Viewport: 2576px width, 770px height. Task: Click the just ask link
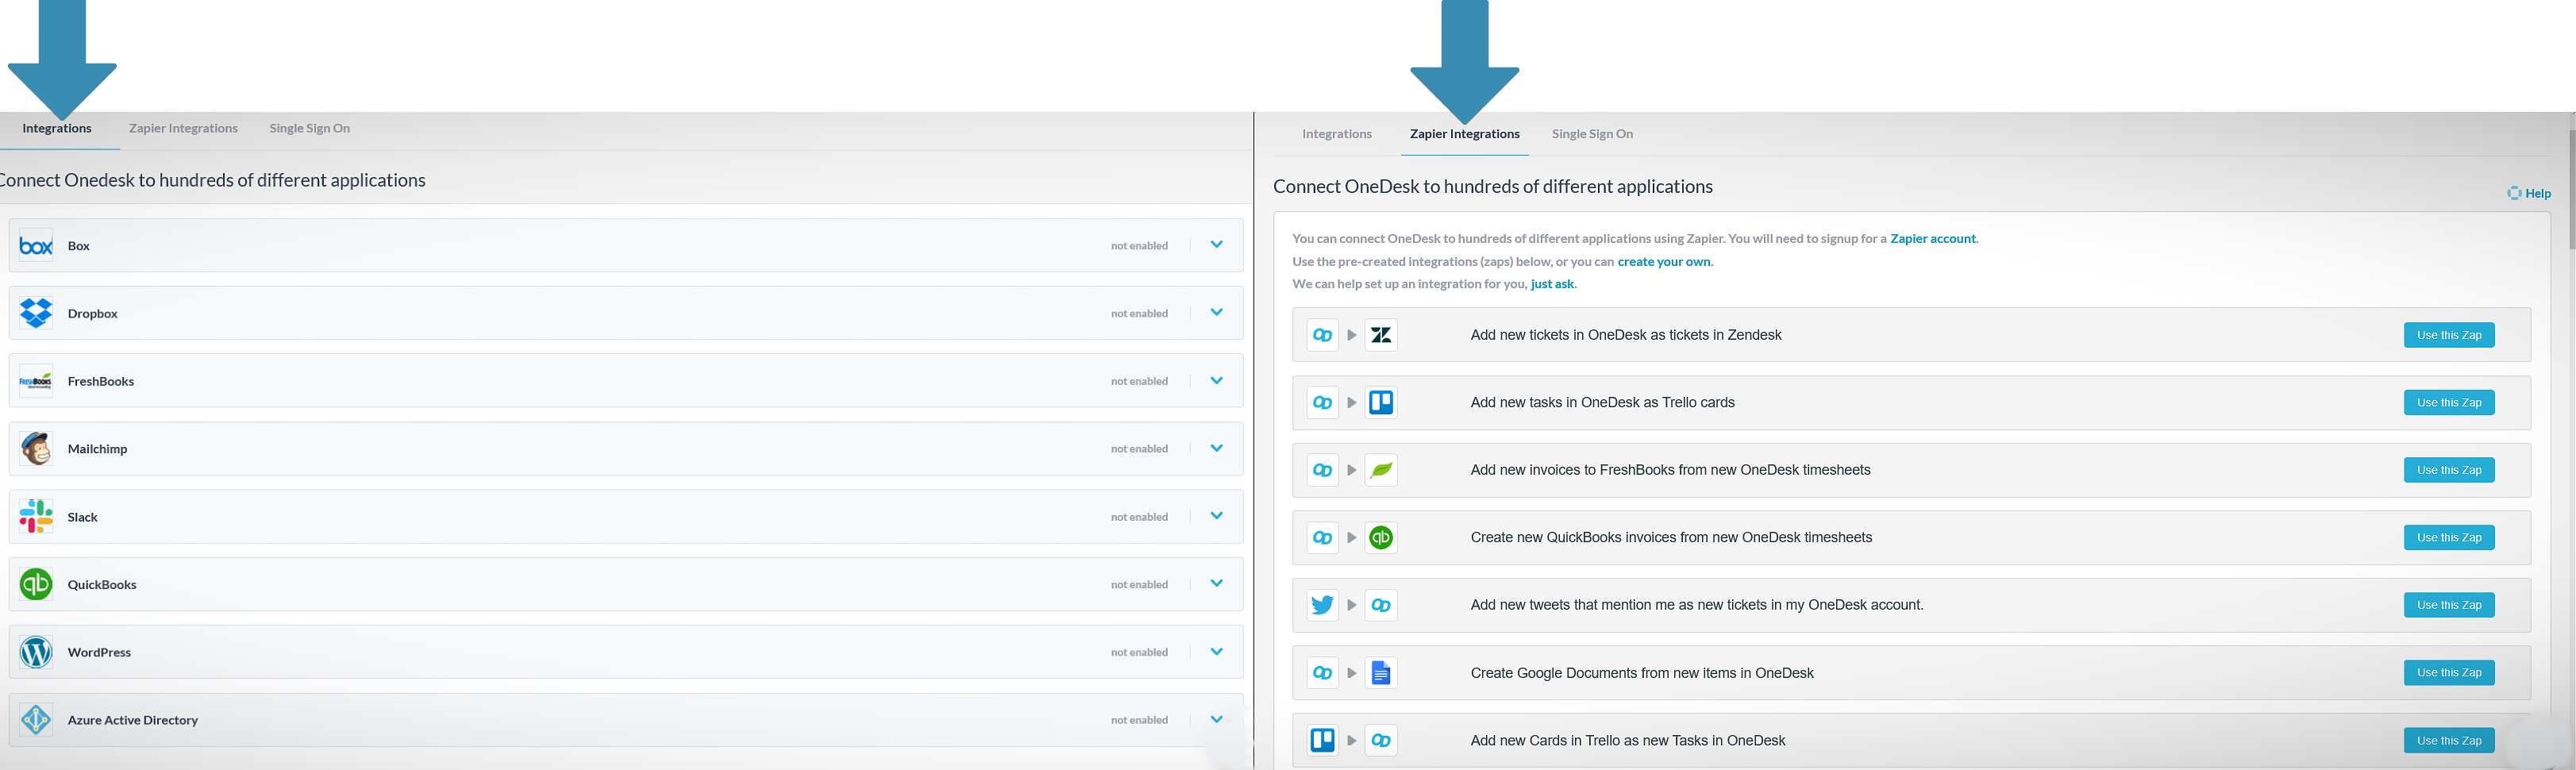[1552, 284]
